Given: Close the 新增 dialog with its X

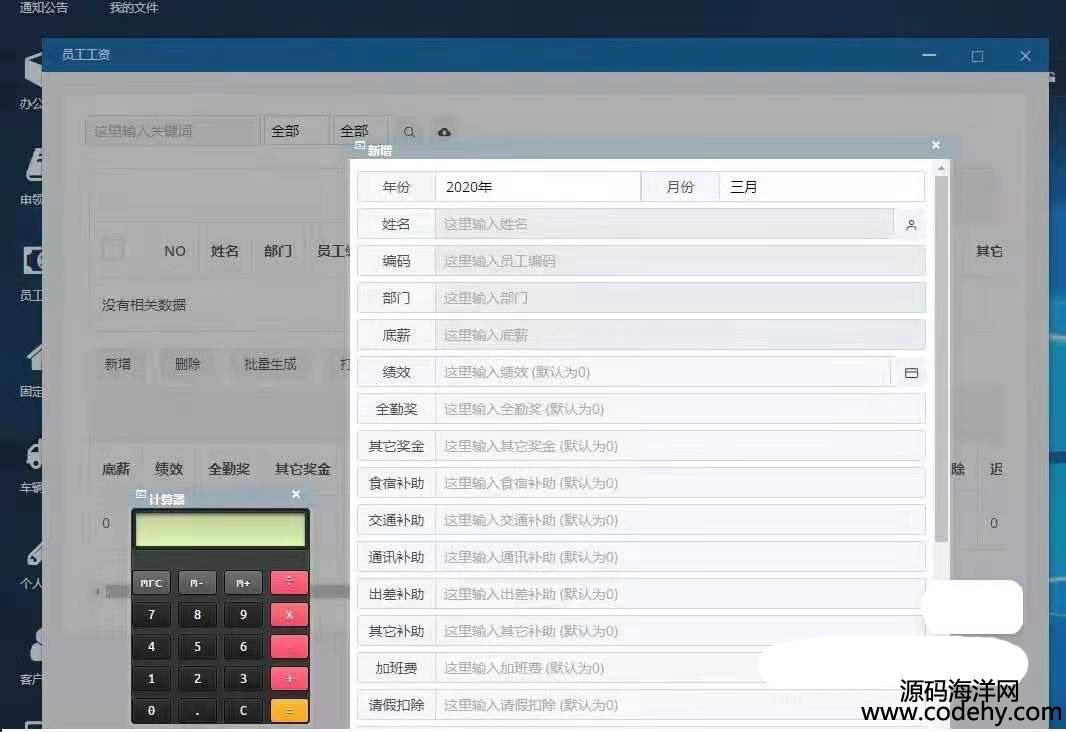Looking at the screenshot, I should coord(936,146).
